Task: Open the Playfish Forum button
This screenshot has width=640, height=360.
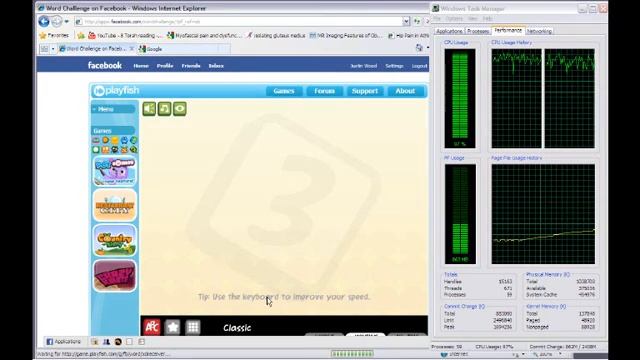Action: (x=324, y=91)
